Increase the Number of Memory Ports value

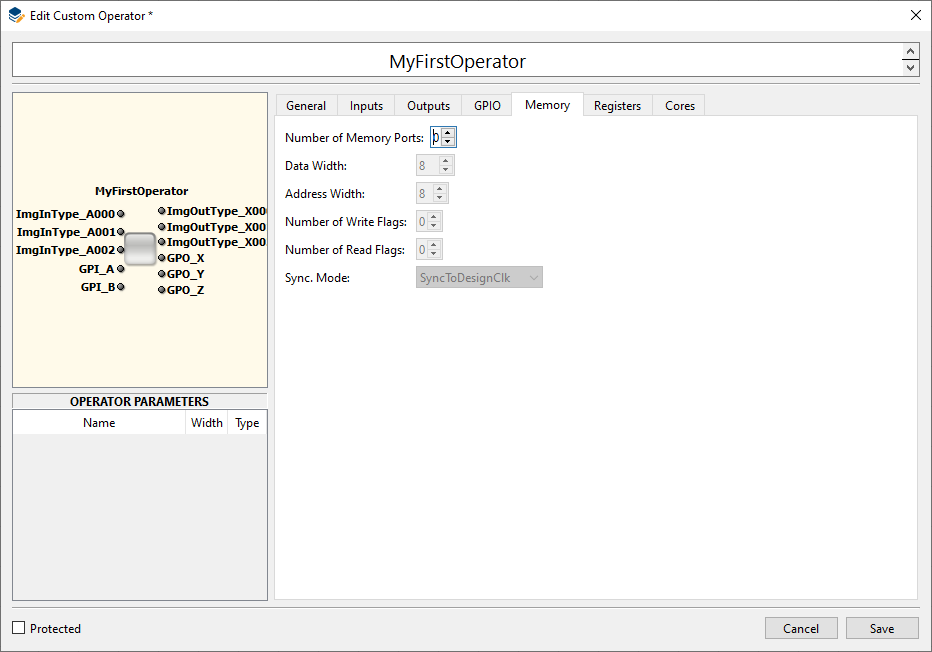448,133
